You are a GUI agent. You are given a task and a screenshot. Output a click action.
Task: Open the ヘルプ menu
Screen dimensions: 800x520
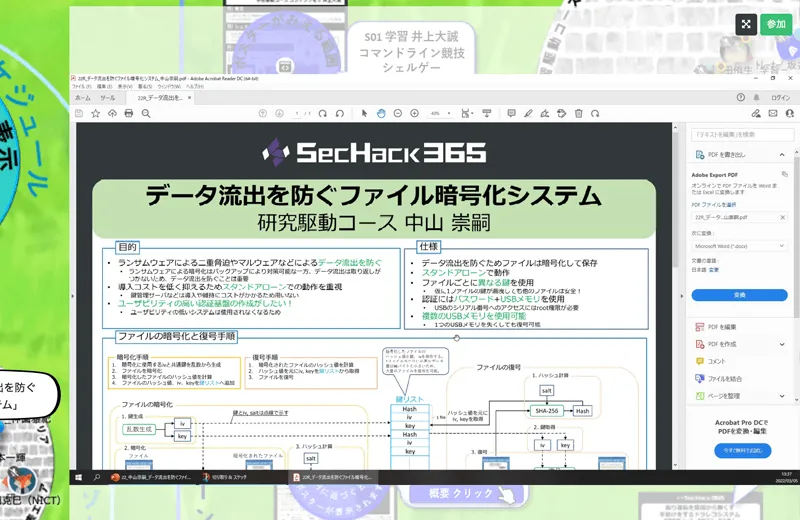[x=194, y=87]
